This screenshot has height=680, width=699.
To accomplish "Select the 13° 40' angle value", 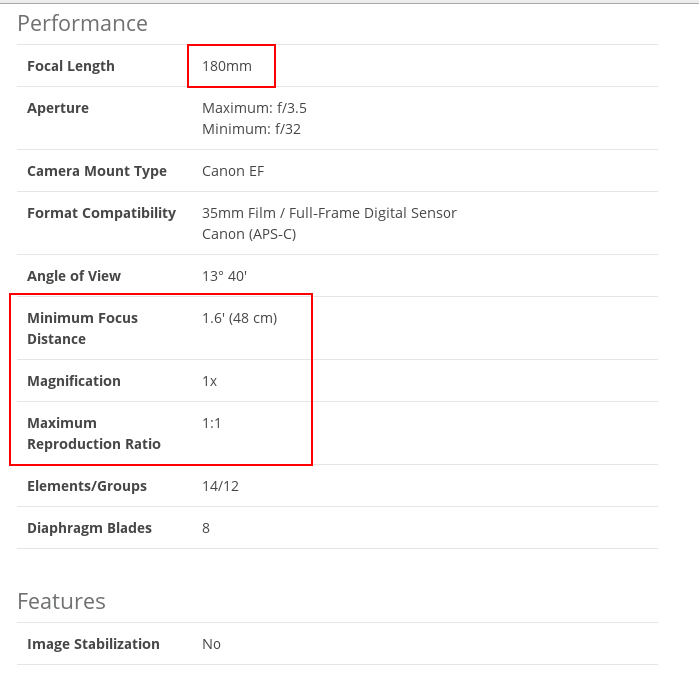I will click(x=224, y=276).
